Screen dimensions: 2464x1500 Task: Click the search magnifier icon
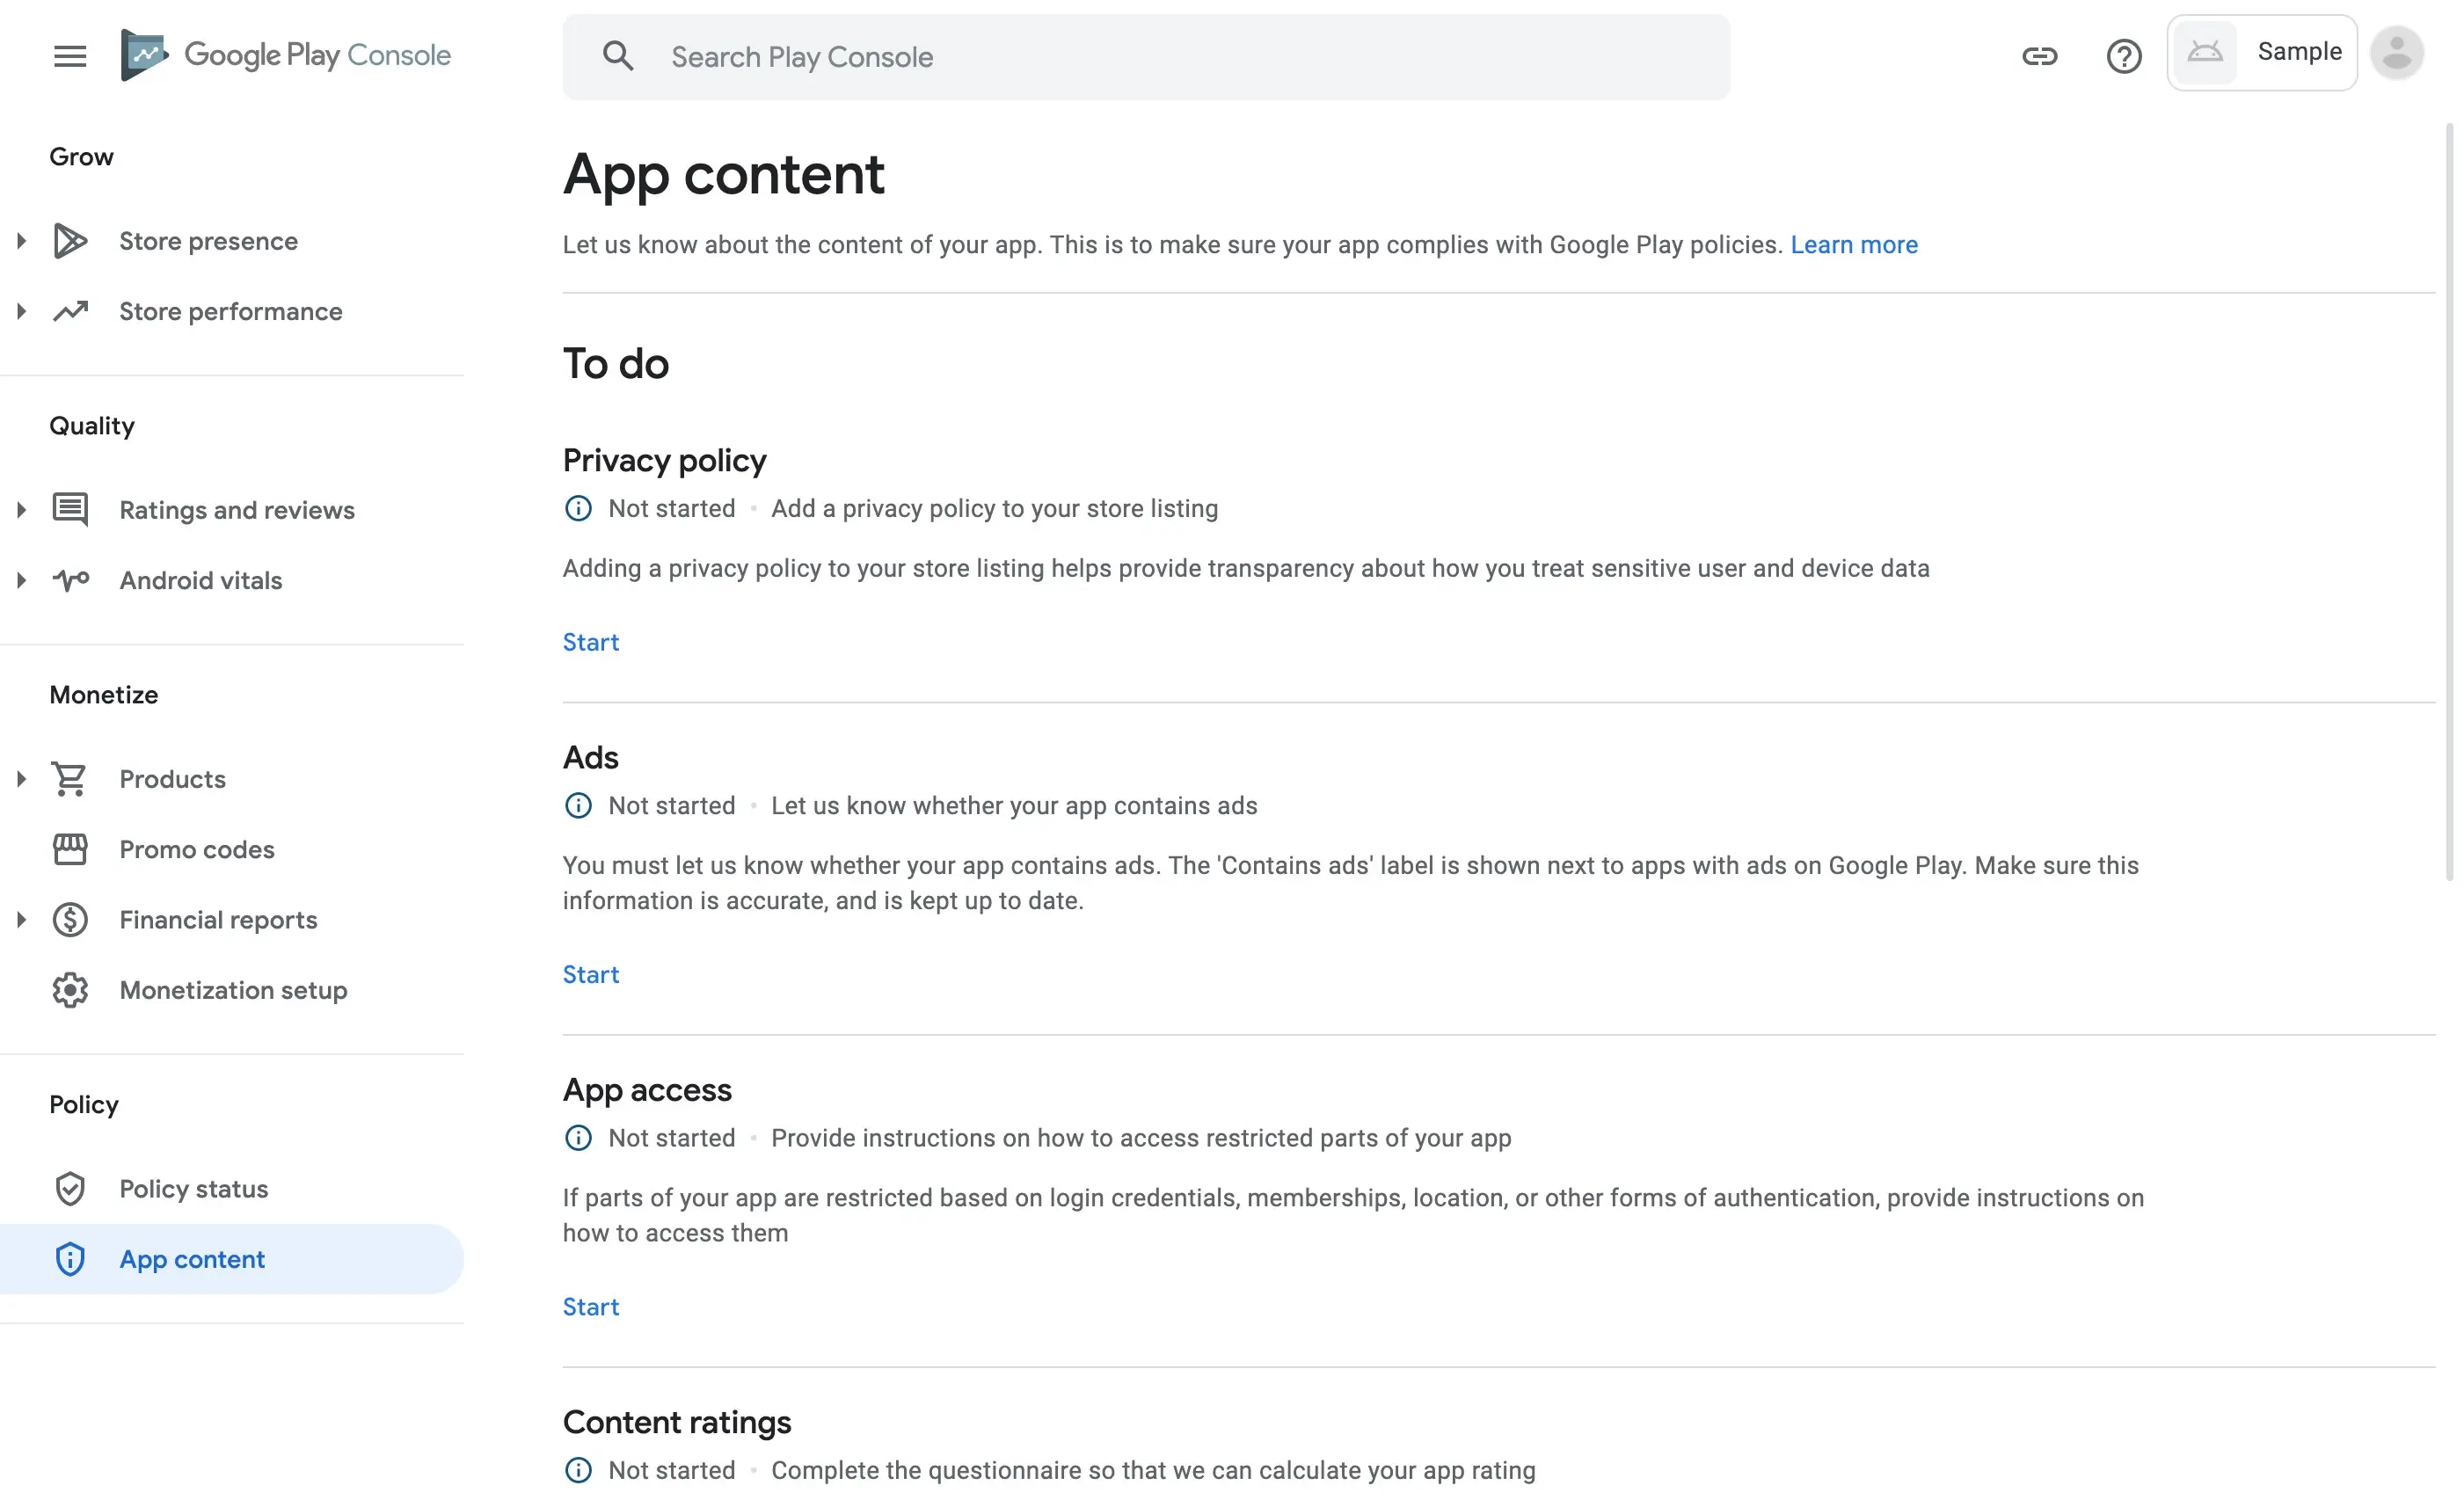coord(618,57)
